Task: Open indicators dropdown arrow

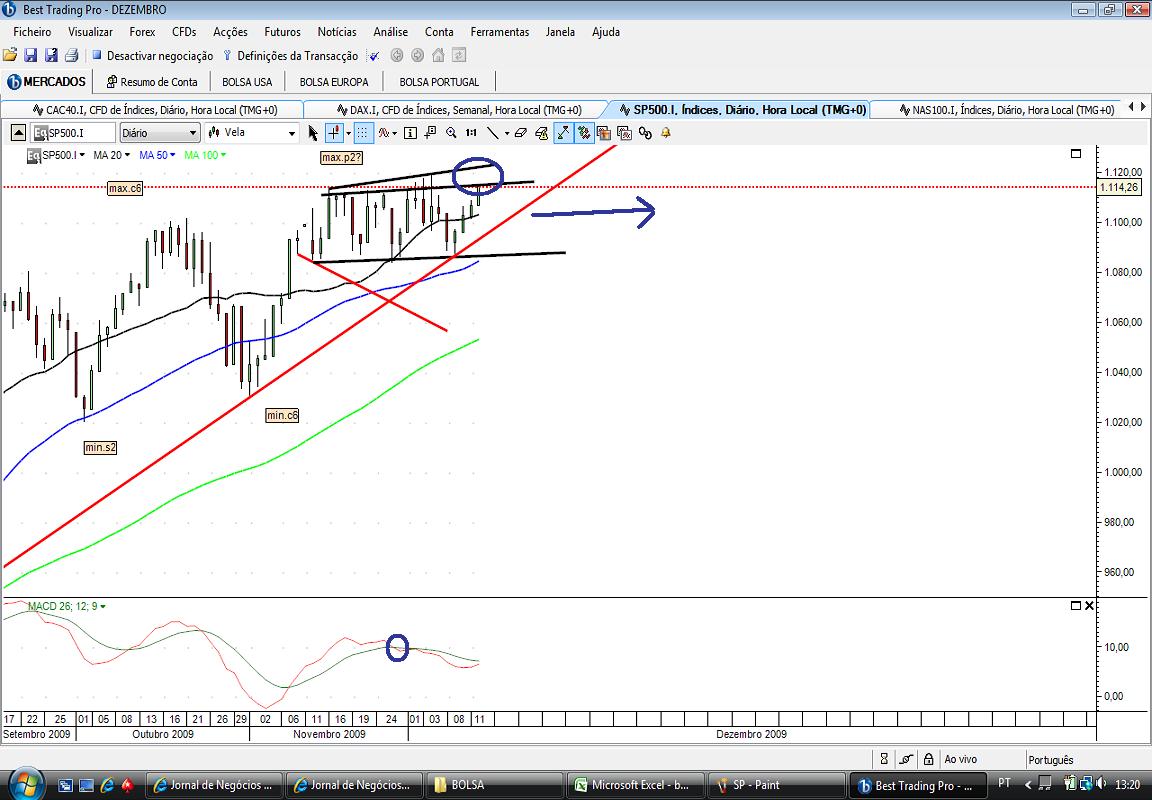Action: [395, 133]
